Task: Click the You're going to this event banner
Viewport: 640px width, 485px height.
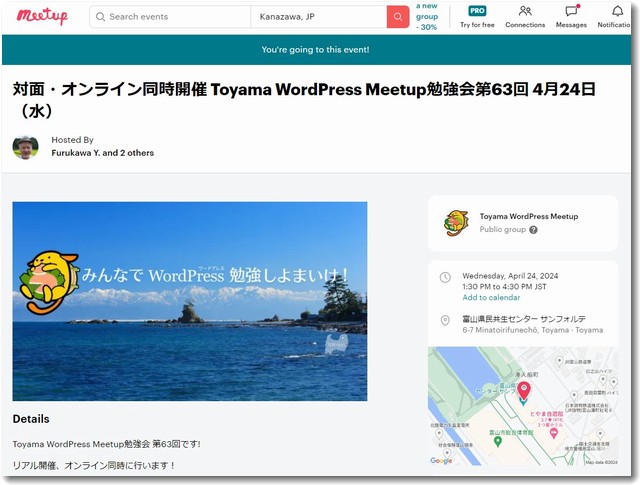Action: pos(315,49)
